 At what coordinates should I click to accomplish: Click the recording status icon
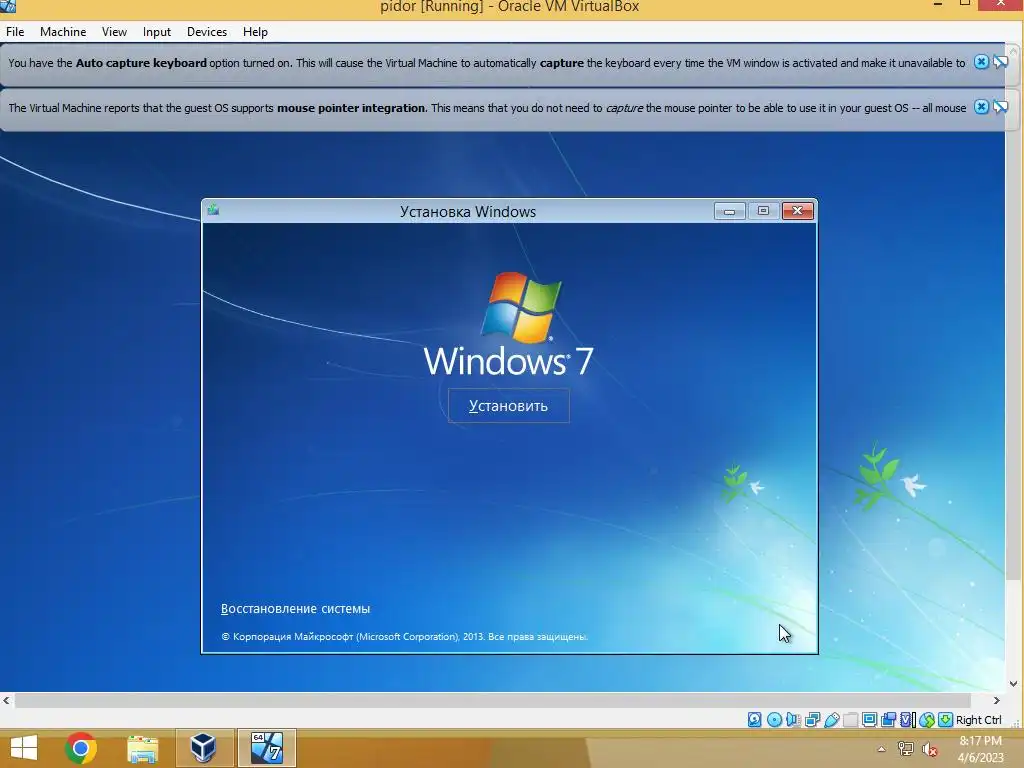point(888,720)
